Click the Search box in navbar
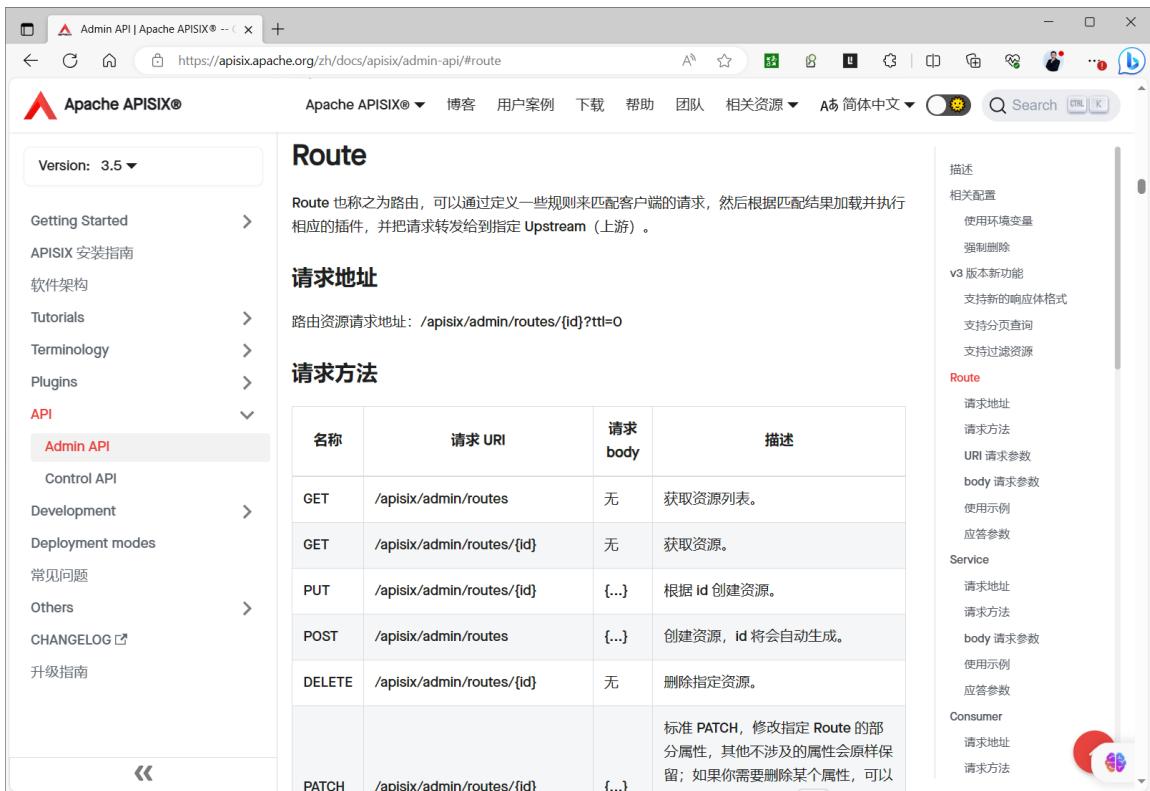 pos(1050,105)
